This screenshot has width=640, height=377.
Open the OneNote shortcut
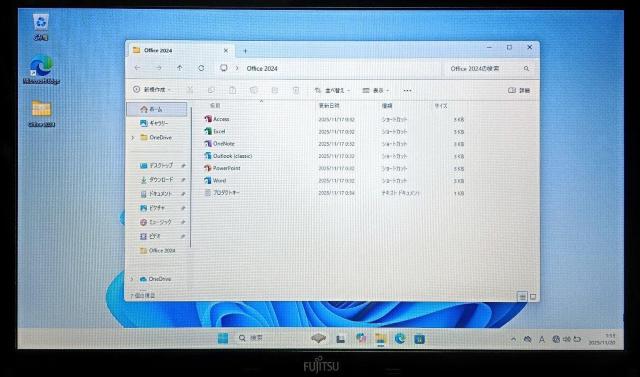220,144
